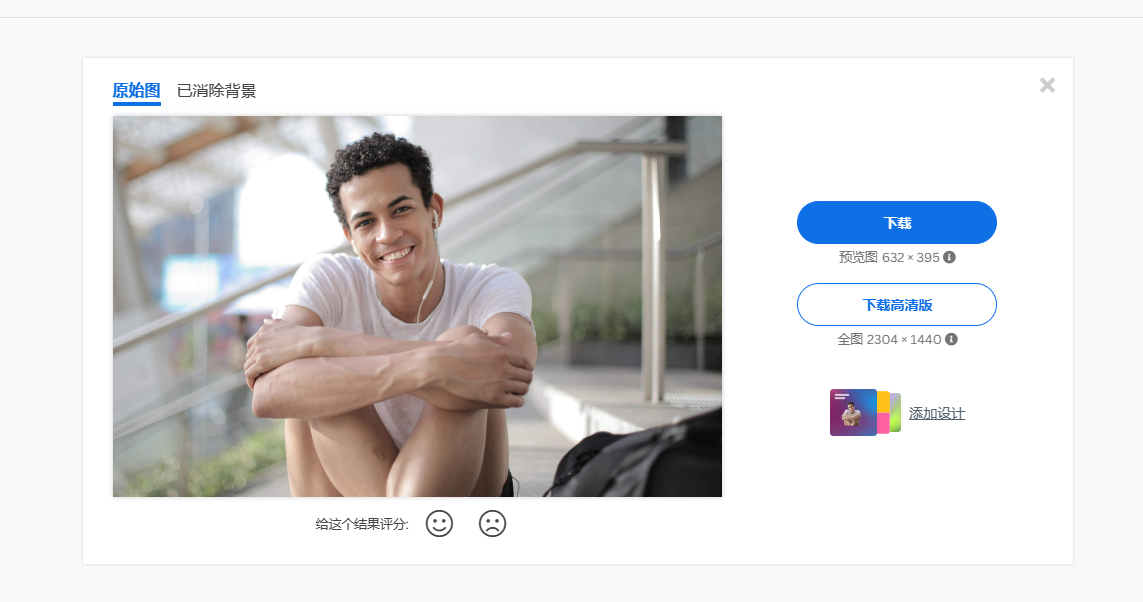Click the 下载高清版 button

897,305
